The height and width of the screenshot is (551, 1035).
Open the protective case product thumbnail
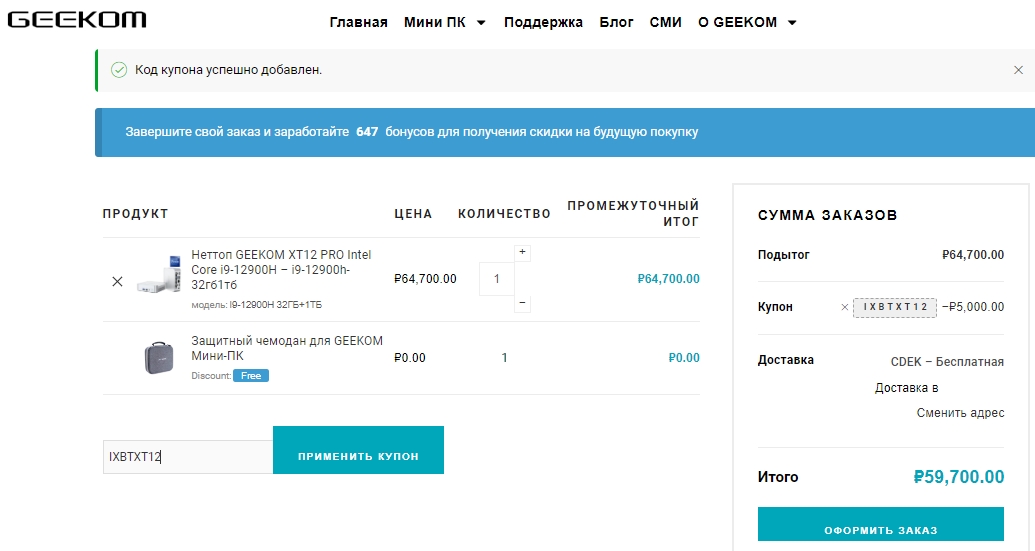(x=159, y=357)
